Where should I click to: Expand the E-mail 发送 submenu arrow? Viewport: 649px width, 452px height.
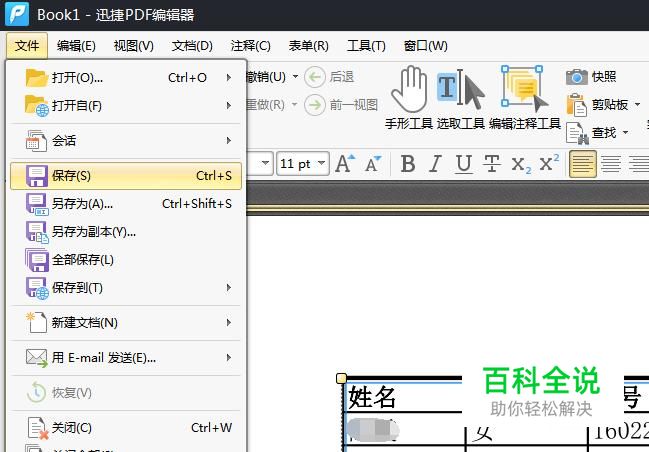coord(228,358)
